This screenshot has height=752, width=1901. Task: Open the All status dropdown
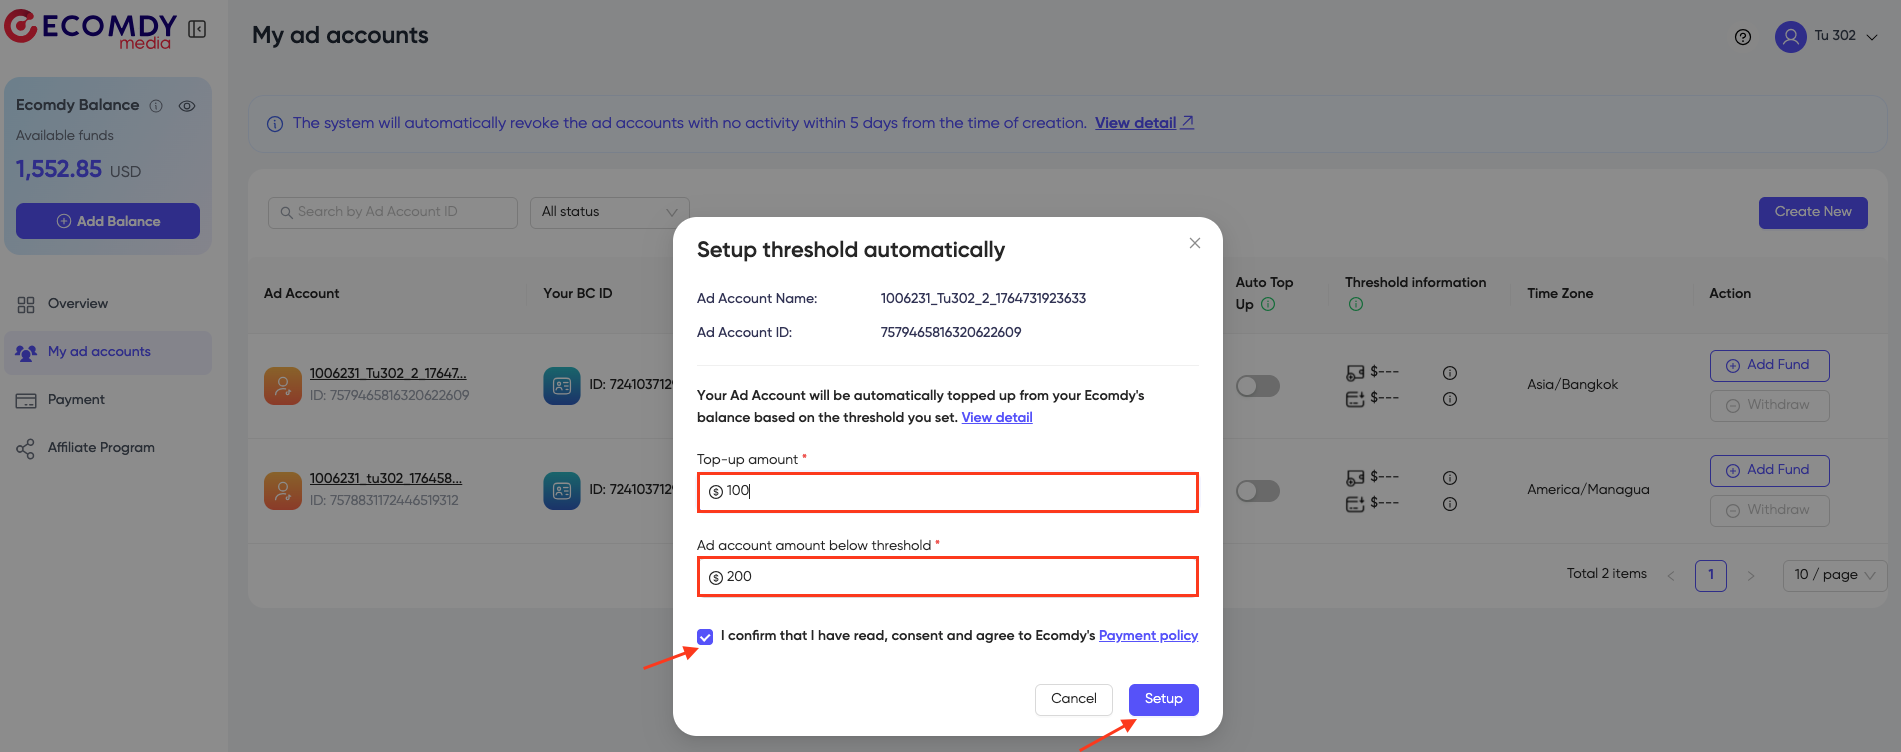(609, 212)
